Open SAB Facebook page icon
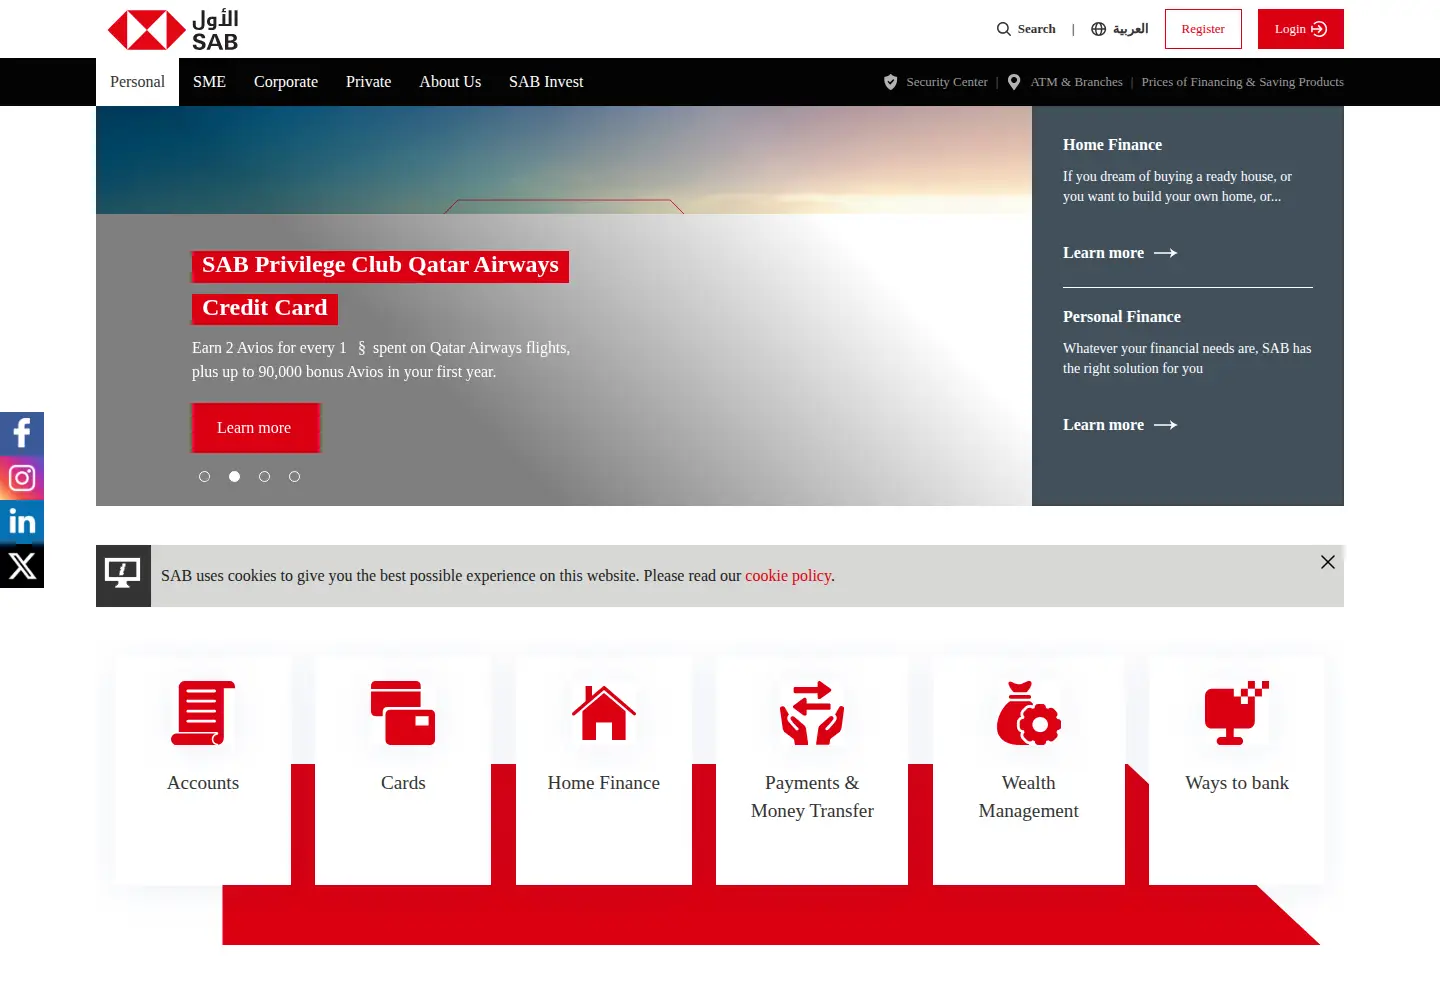 pyautogui.click(x=22, y=434)
